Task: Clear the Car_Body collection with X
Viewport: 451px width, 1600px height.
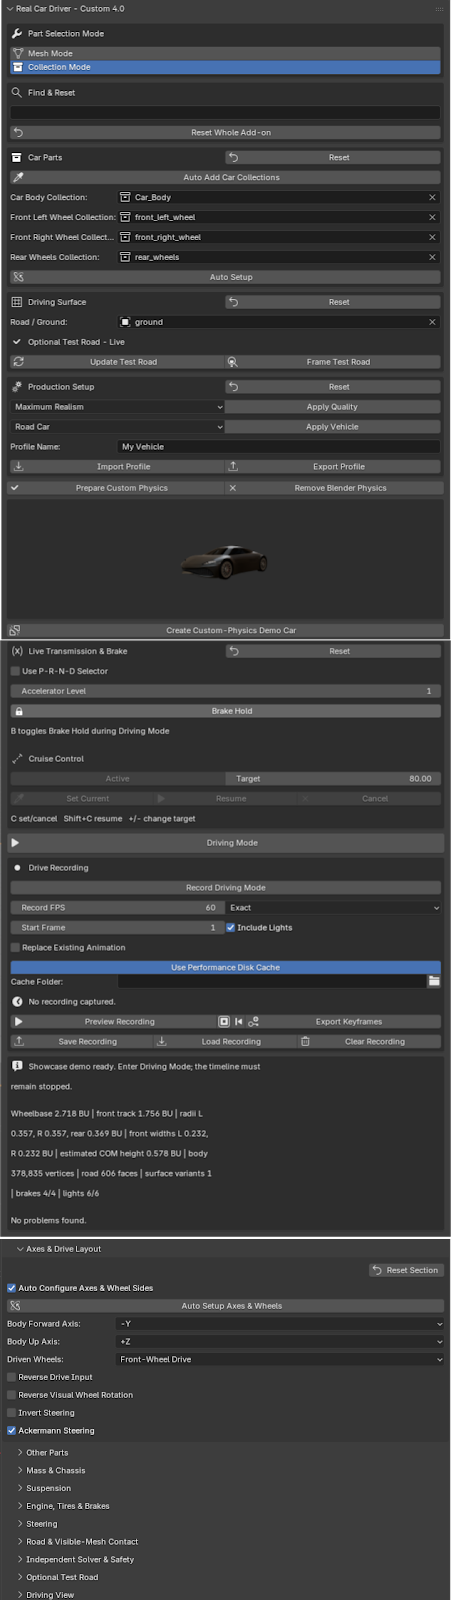Action: coord(432,197)
